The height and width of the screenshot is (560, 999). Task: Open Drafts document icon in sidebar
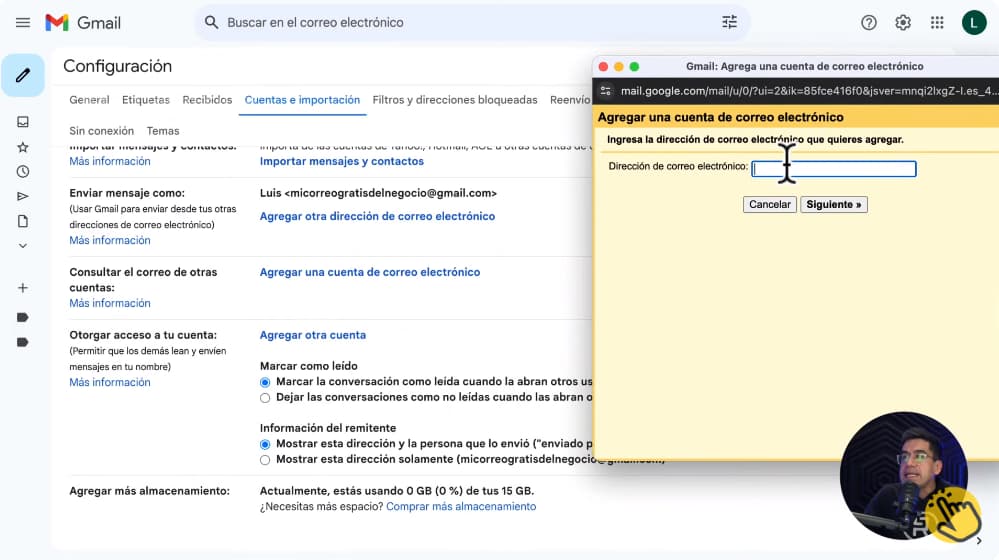(x=23, y=221)
